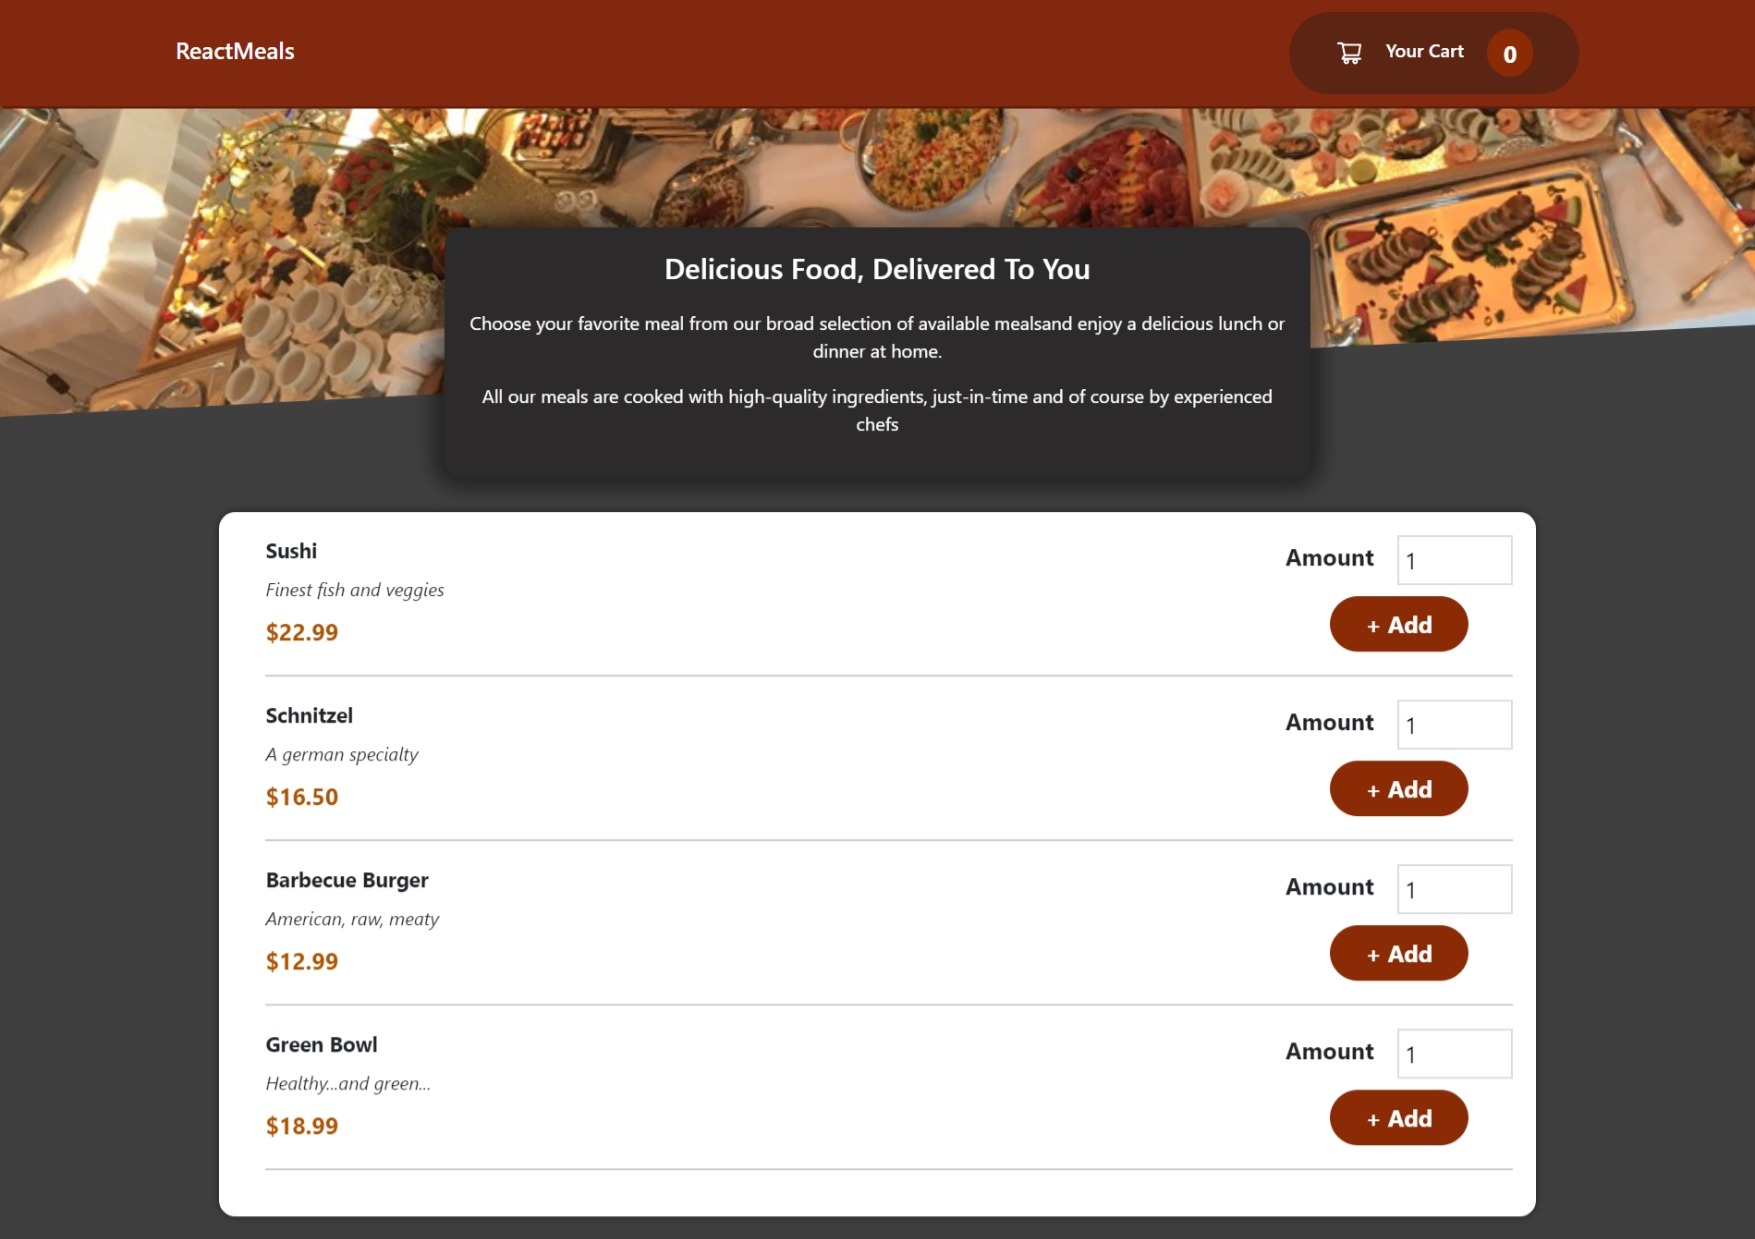
Task: Click the Barbecue Burger description text
Action: click(352, 918)
